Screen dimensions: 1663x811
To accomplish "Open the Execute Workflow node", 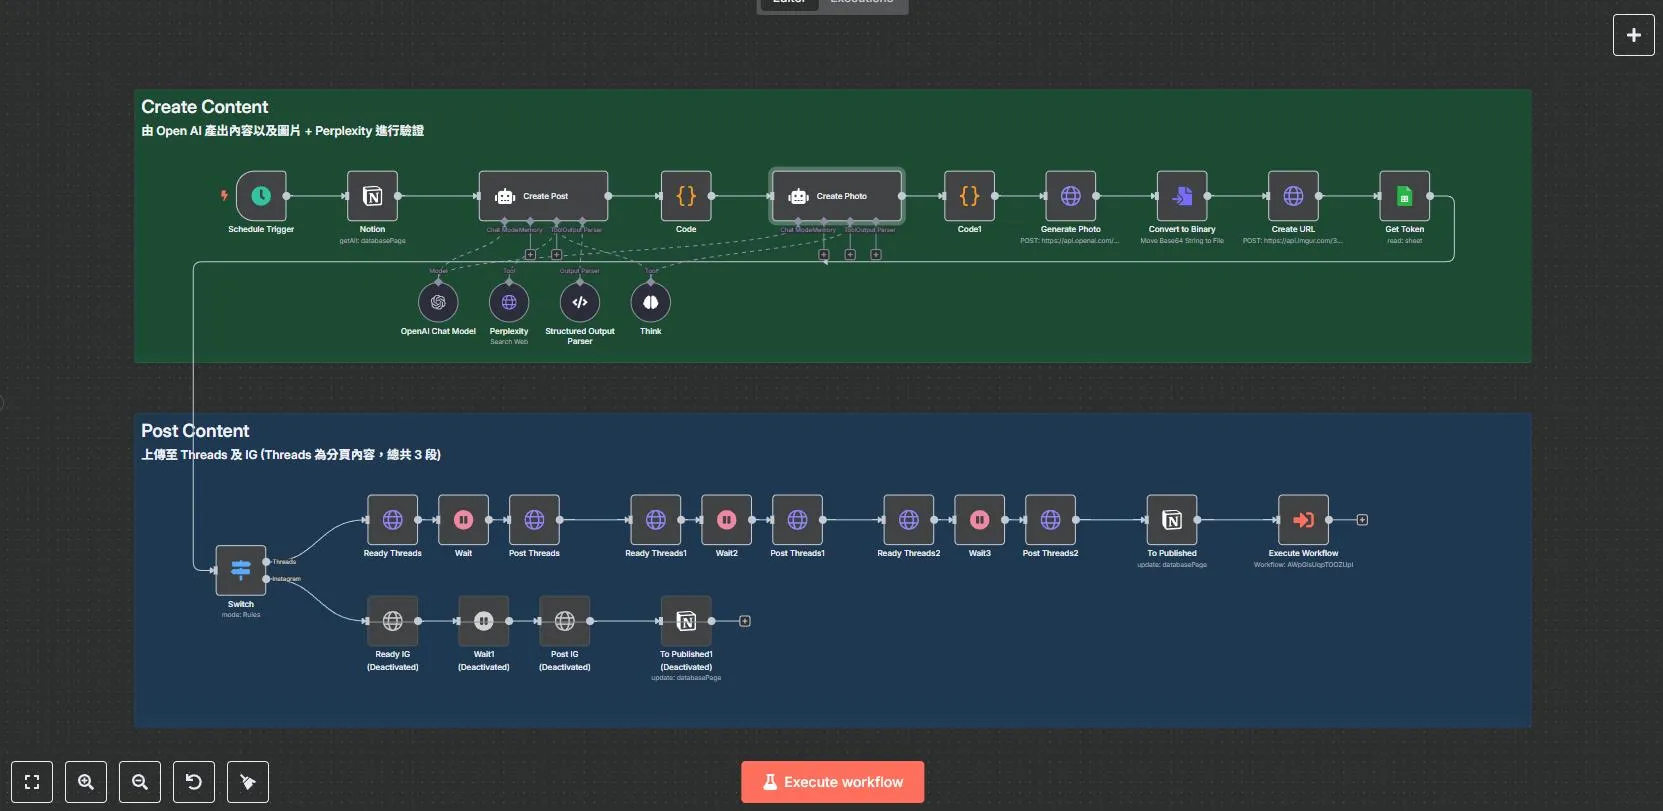I will pos(1303,520).
